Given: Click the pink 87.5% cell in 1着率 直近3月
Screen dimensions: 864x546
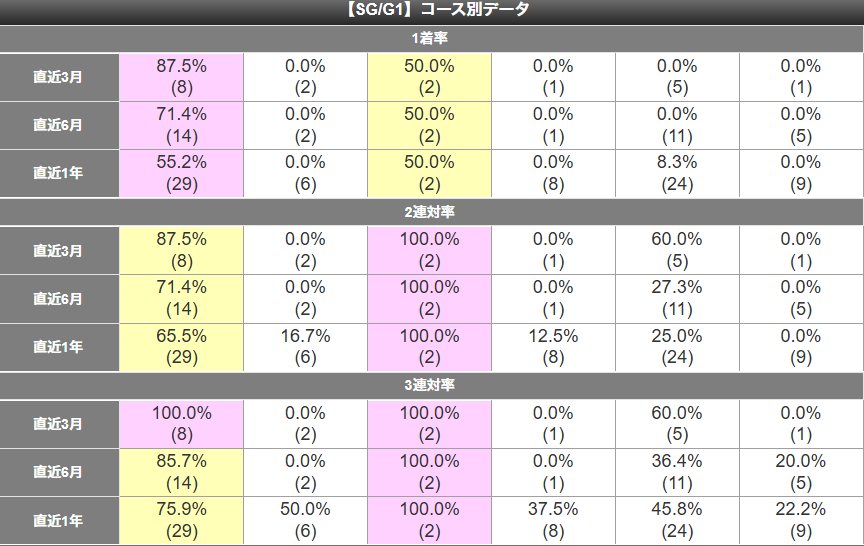Looking at the screenshot, I should [x=181, y=77].
